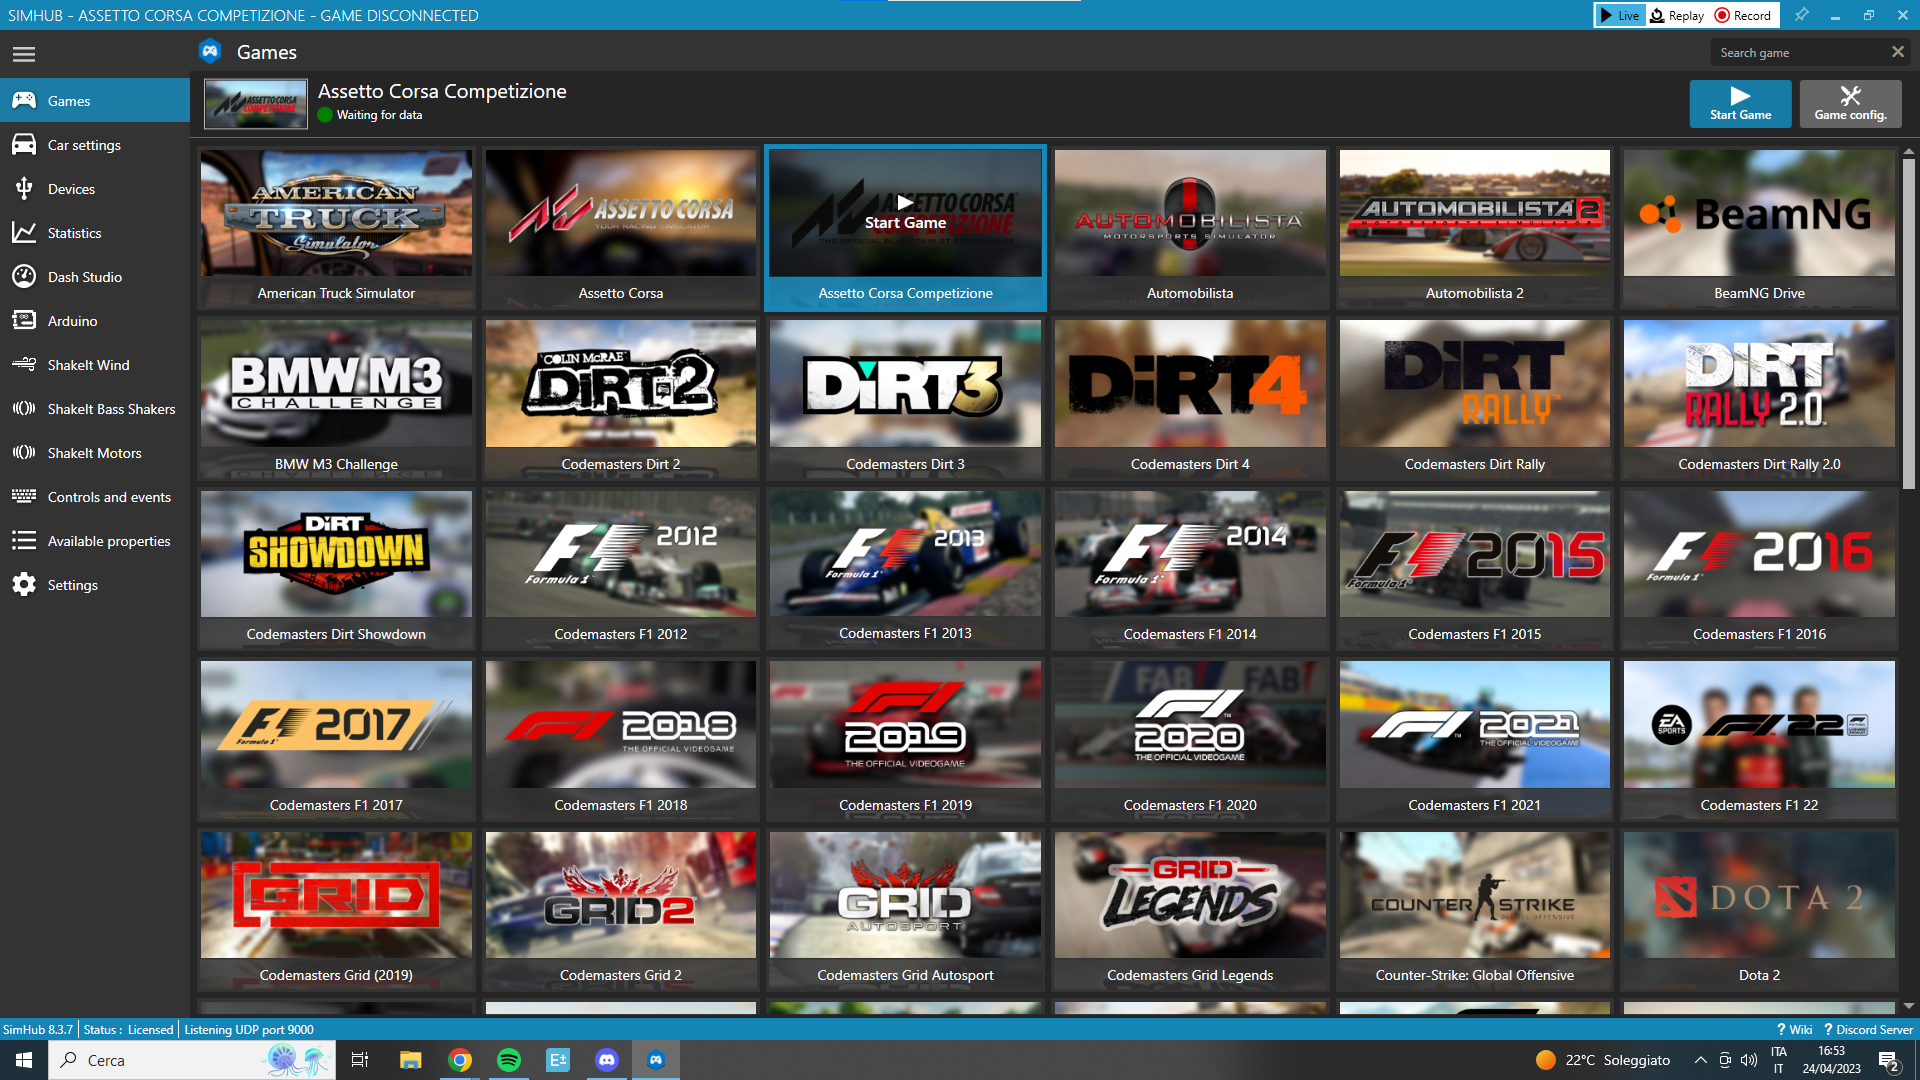Open ShakeIt Motors
1920x1080 pixels.
coord(95,453)
